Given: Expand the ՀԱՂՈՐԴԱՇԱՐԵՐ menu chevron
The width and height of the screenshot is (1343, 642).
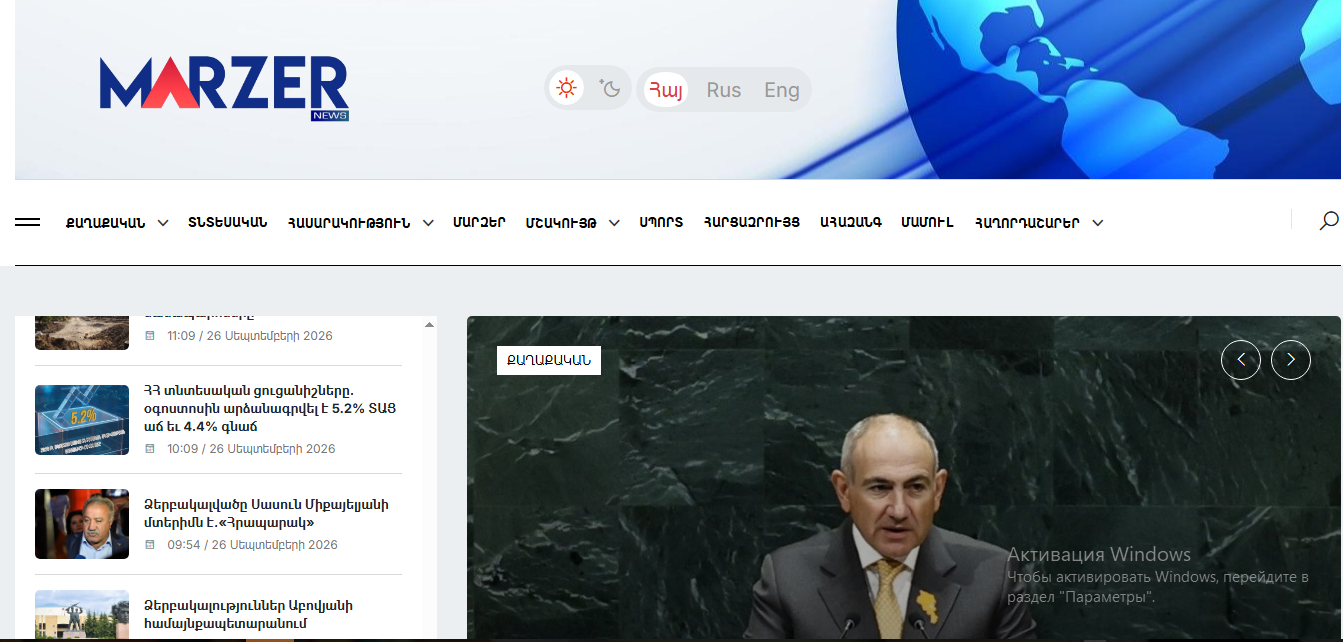Looking at the screenshot, I should [x=1097, y=223].
